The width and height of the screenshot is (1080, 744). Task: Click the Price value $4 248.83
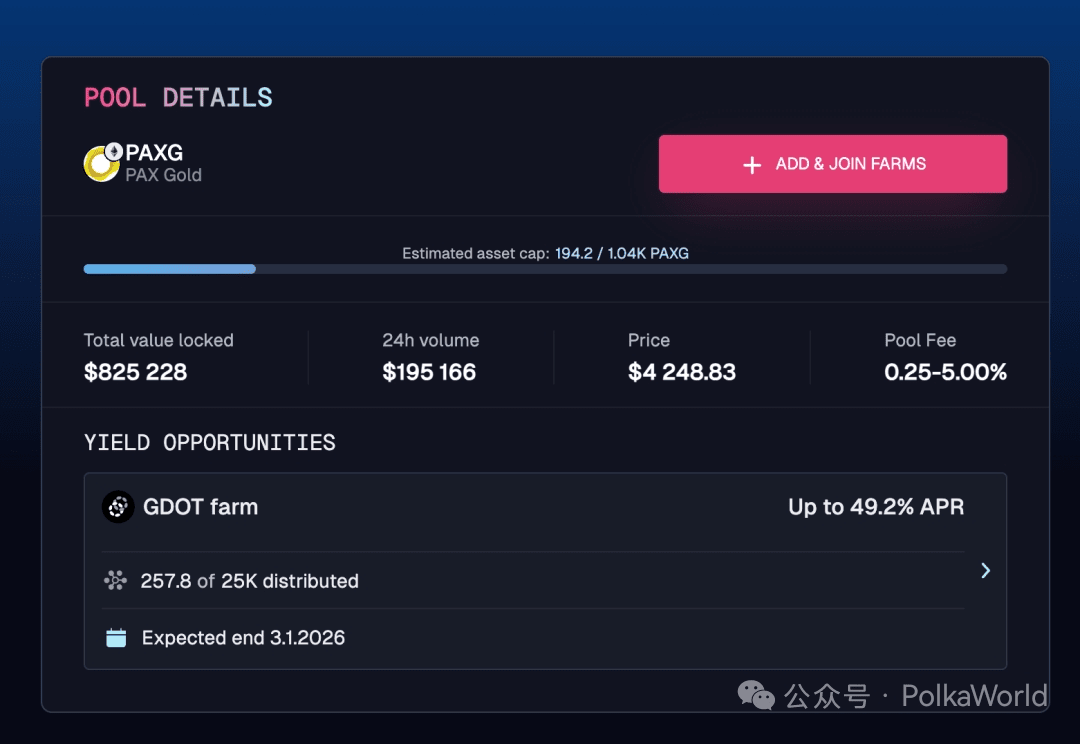click(682, 372)
